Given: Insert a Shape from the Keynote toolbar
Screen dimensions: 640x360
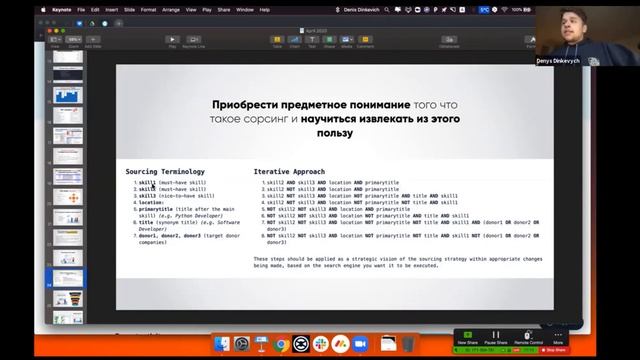Looking at the screenshot, I should pos(329,40).
